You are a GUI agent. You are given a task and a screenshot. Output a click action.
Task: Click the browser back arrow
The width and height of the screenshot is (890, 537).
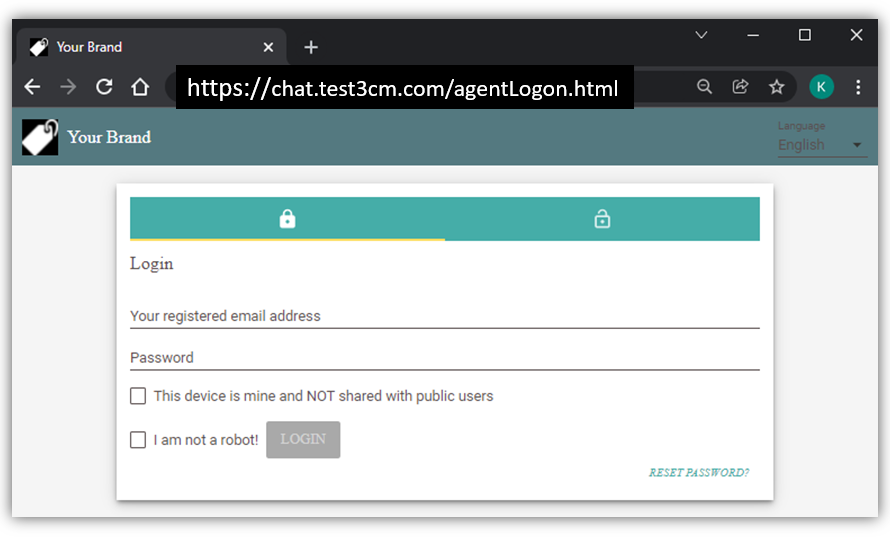tap(32, 87)
